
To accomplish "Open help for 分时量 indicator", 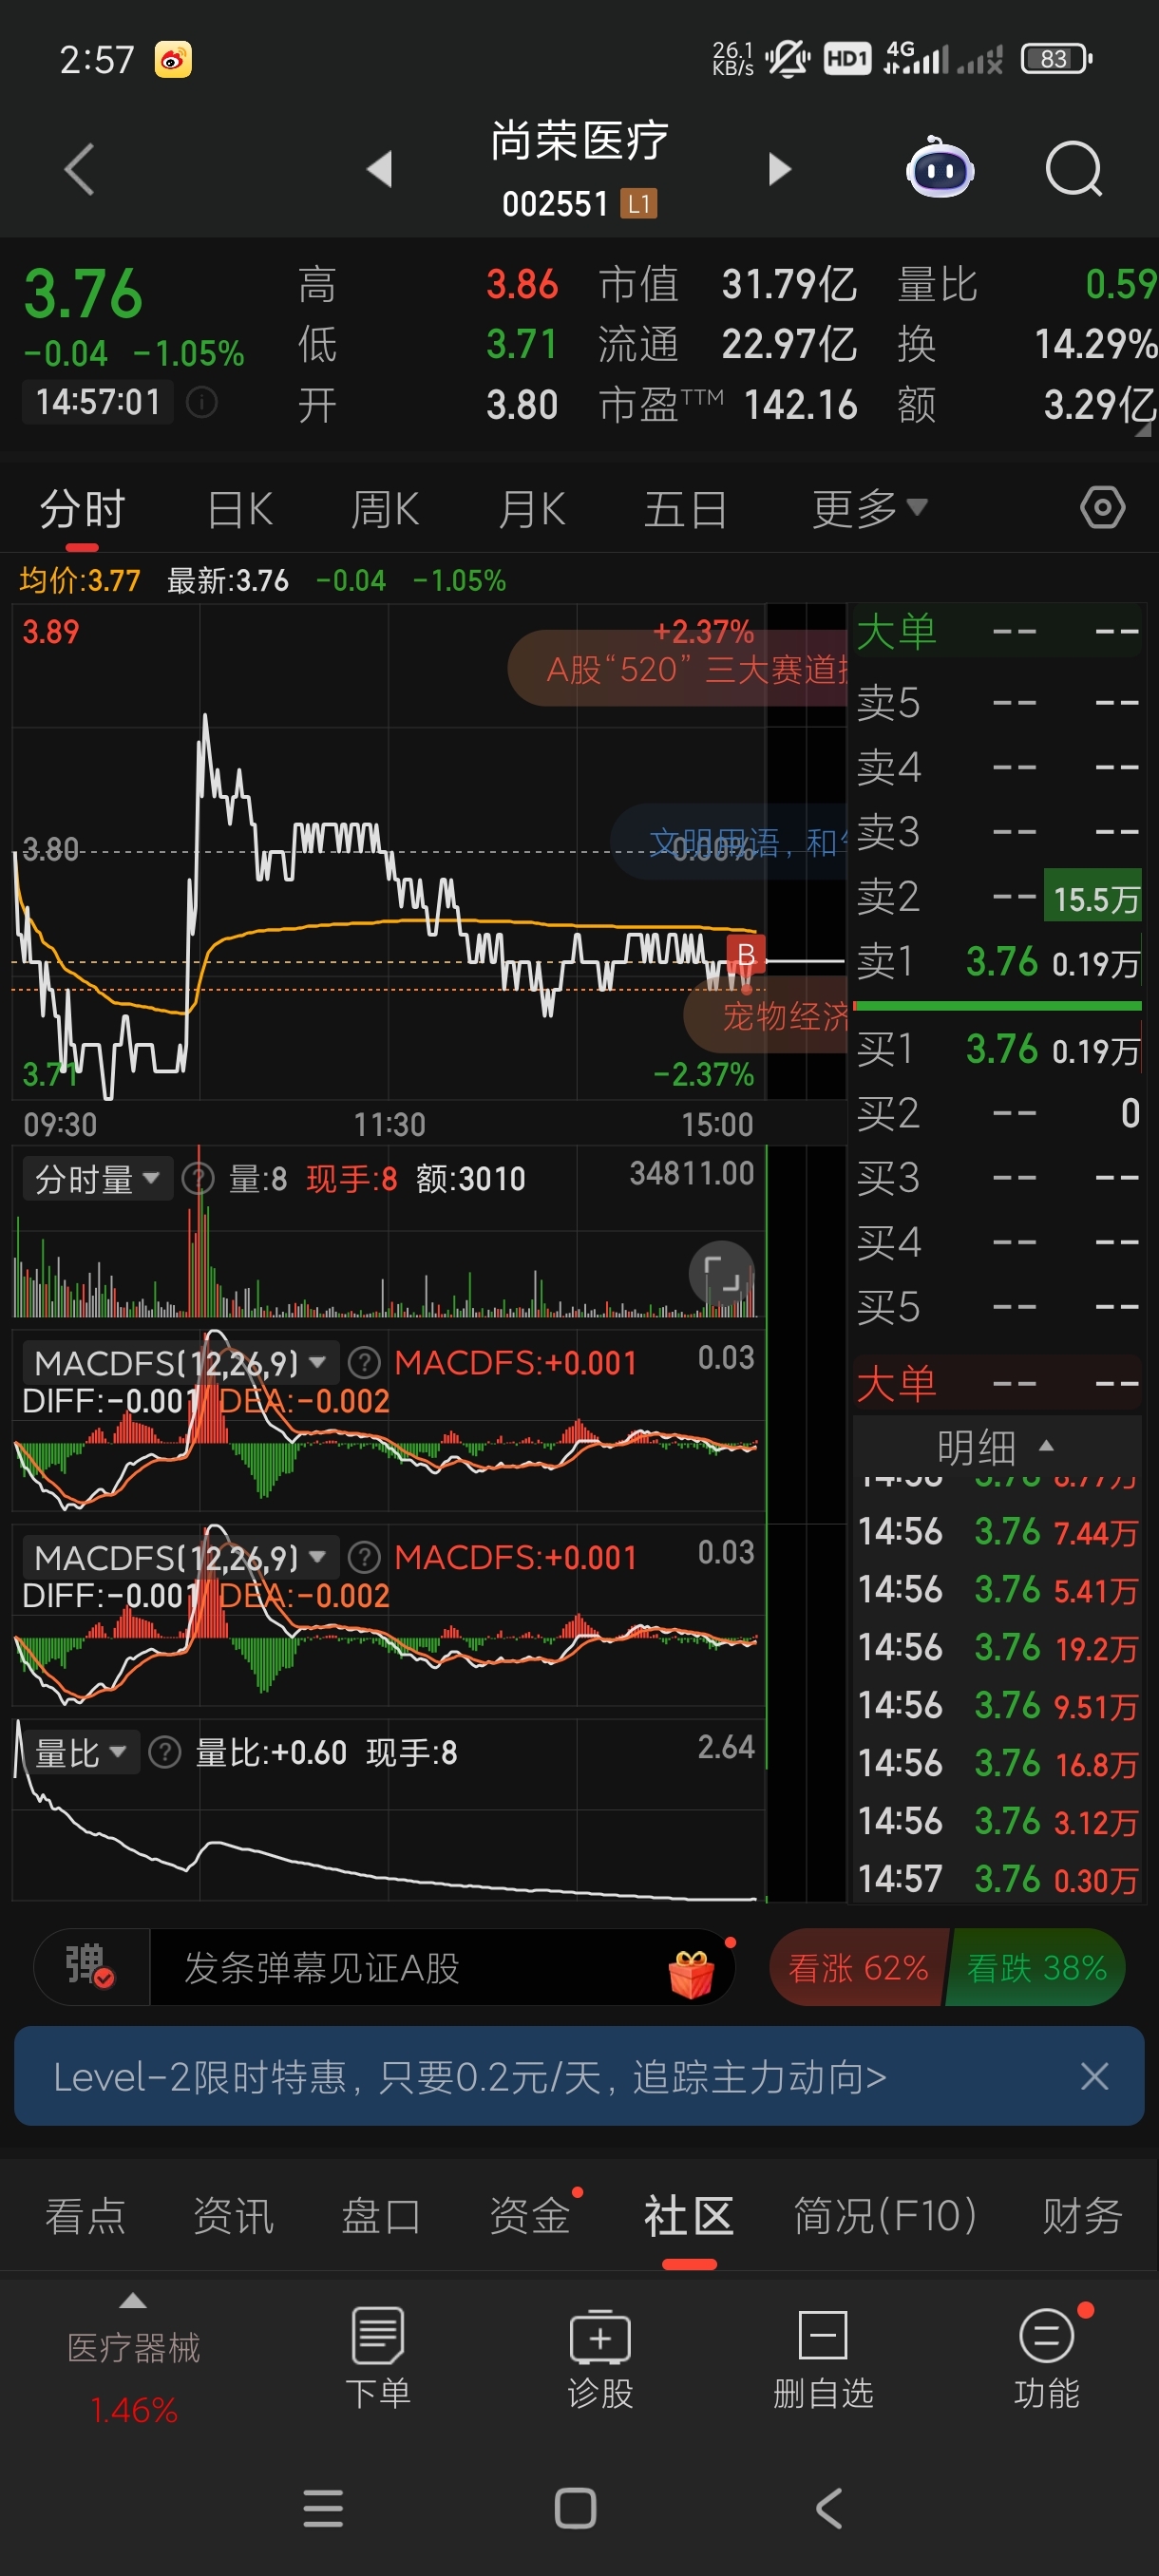I will [x=198, y=1179].
